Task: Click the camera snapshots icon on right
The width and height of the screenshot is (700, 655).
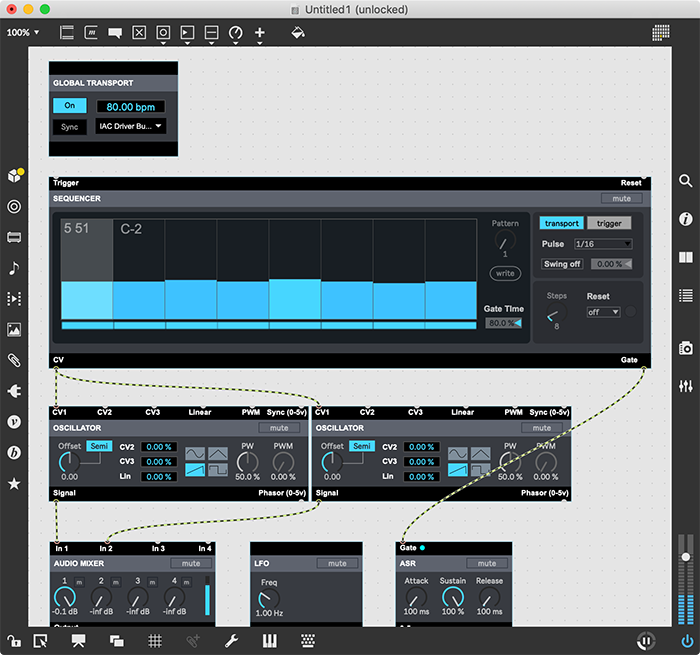Action: coord(686,348)
